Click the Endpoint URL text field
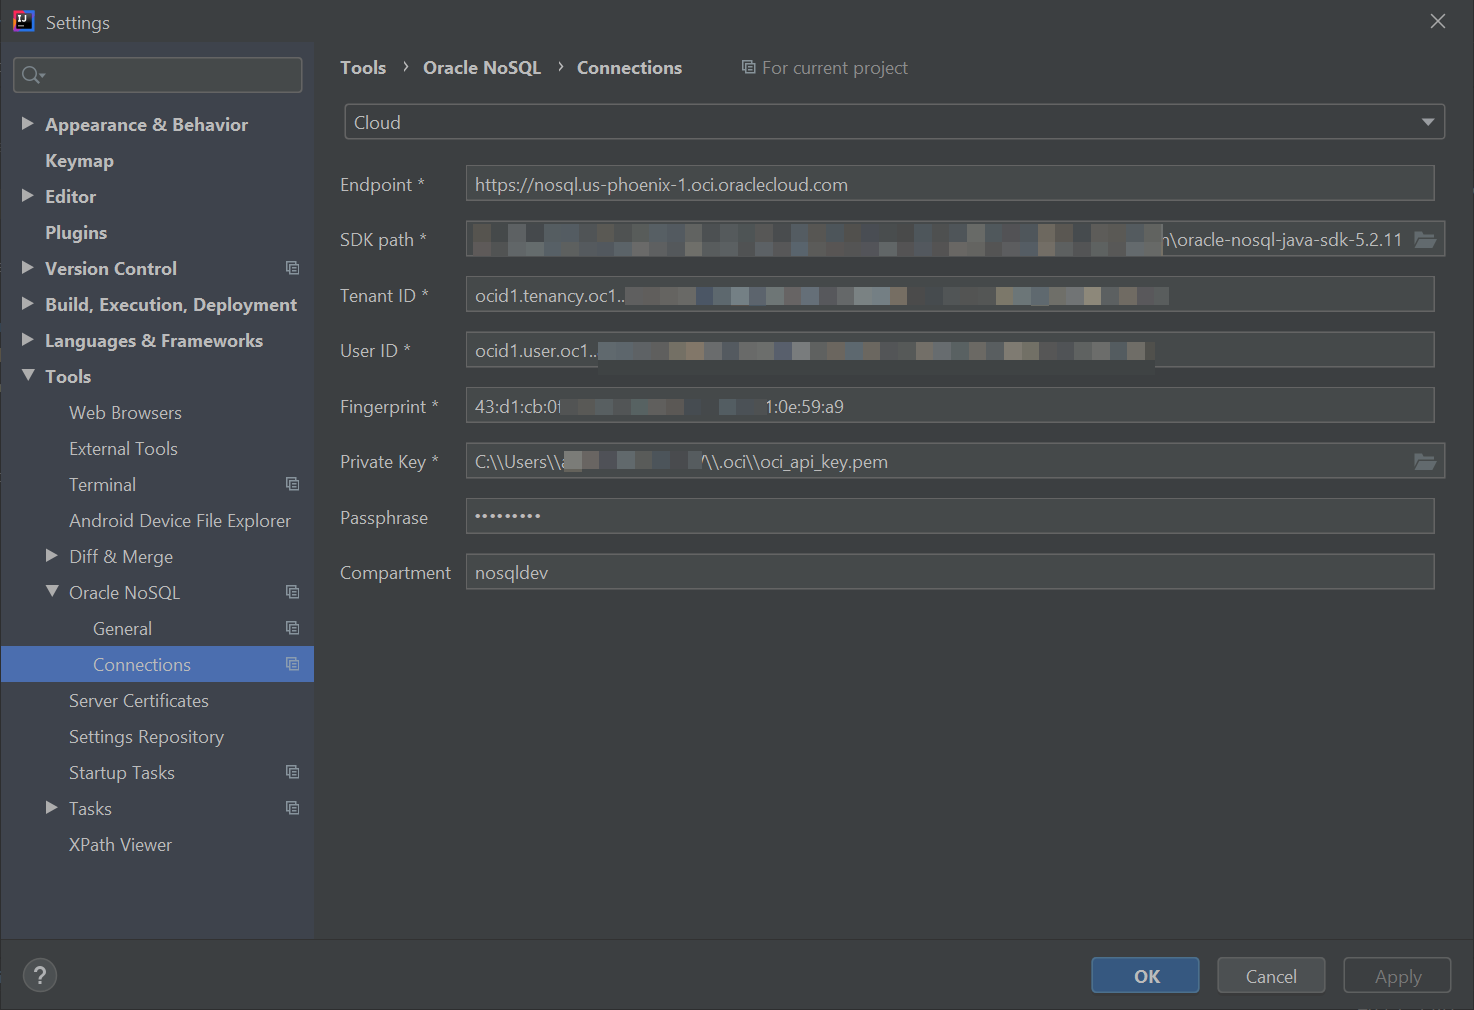Screen dimensions: 1474x1010 pos(949,185)
